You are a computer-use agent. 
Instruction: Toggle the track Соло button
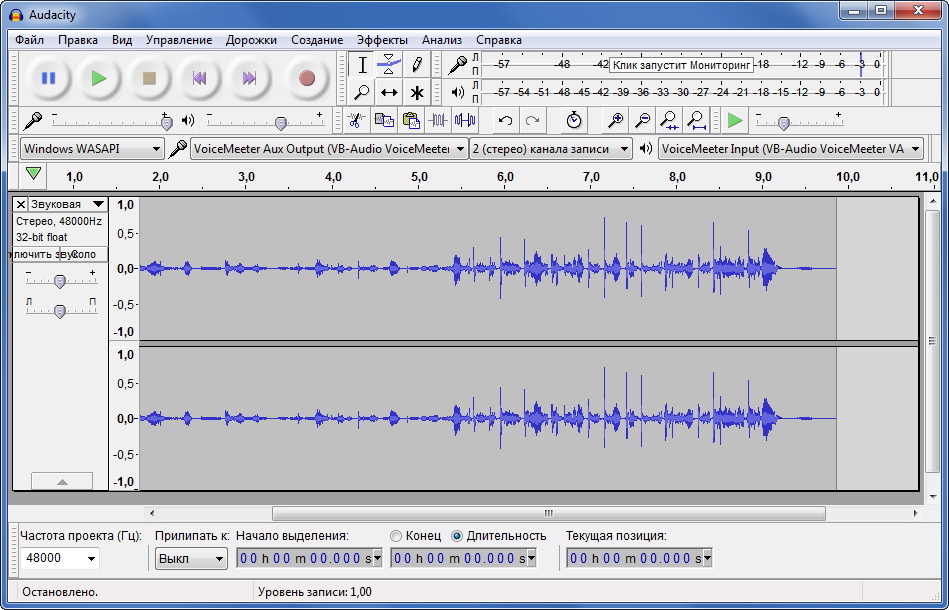coord(84,254)
